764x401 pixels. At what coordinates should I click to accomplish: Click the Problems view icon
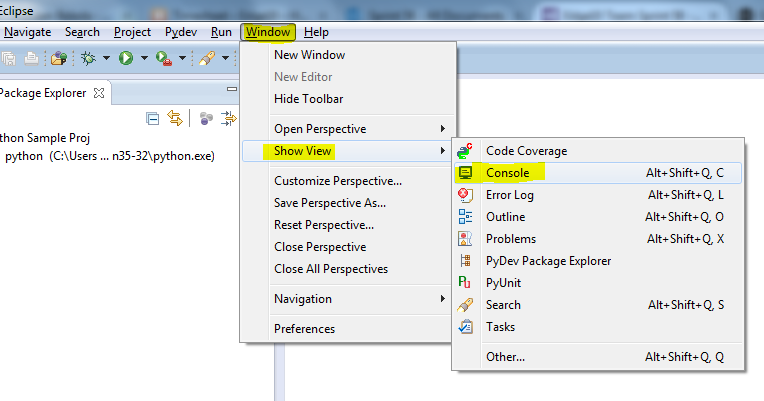[465, 239]
